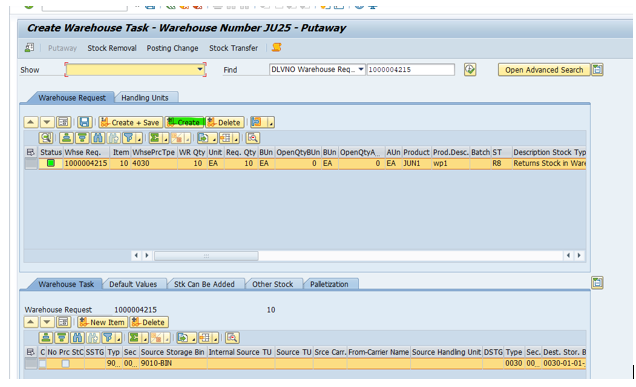This screenshot has width=636, height=387.
Task: Open the Palletization tab
Action: point(329,284)
